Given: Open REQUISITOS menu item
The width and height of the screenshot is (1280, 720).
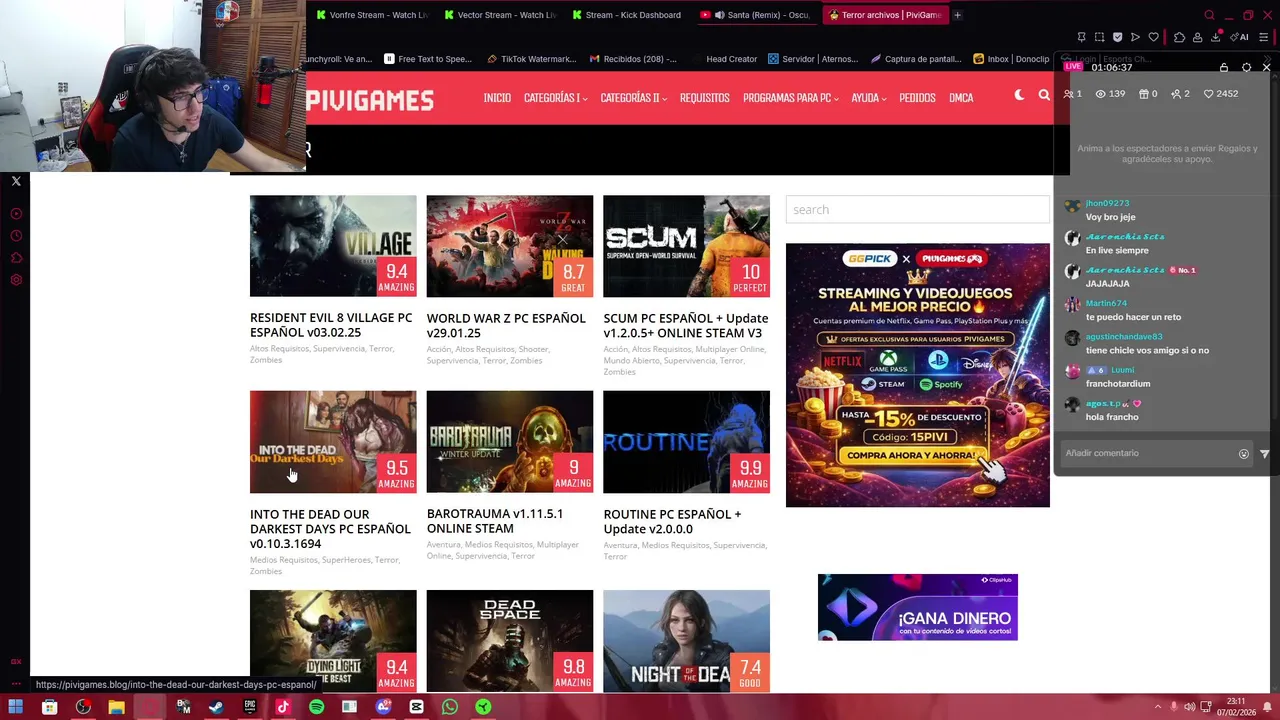Looking at the screenshot, I should pos(704,98).
